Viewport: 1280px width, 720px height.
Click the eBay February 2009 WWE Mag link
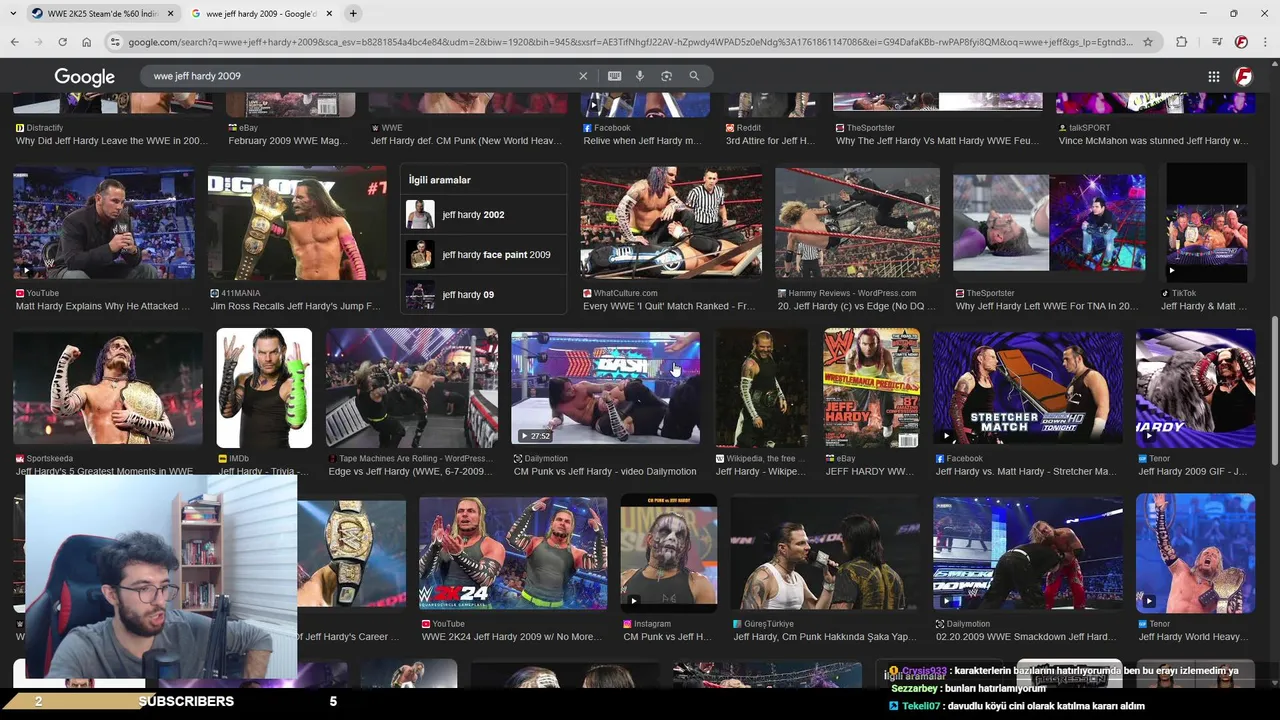[288, 141]
